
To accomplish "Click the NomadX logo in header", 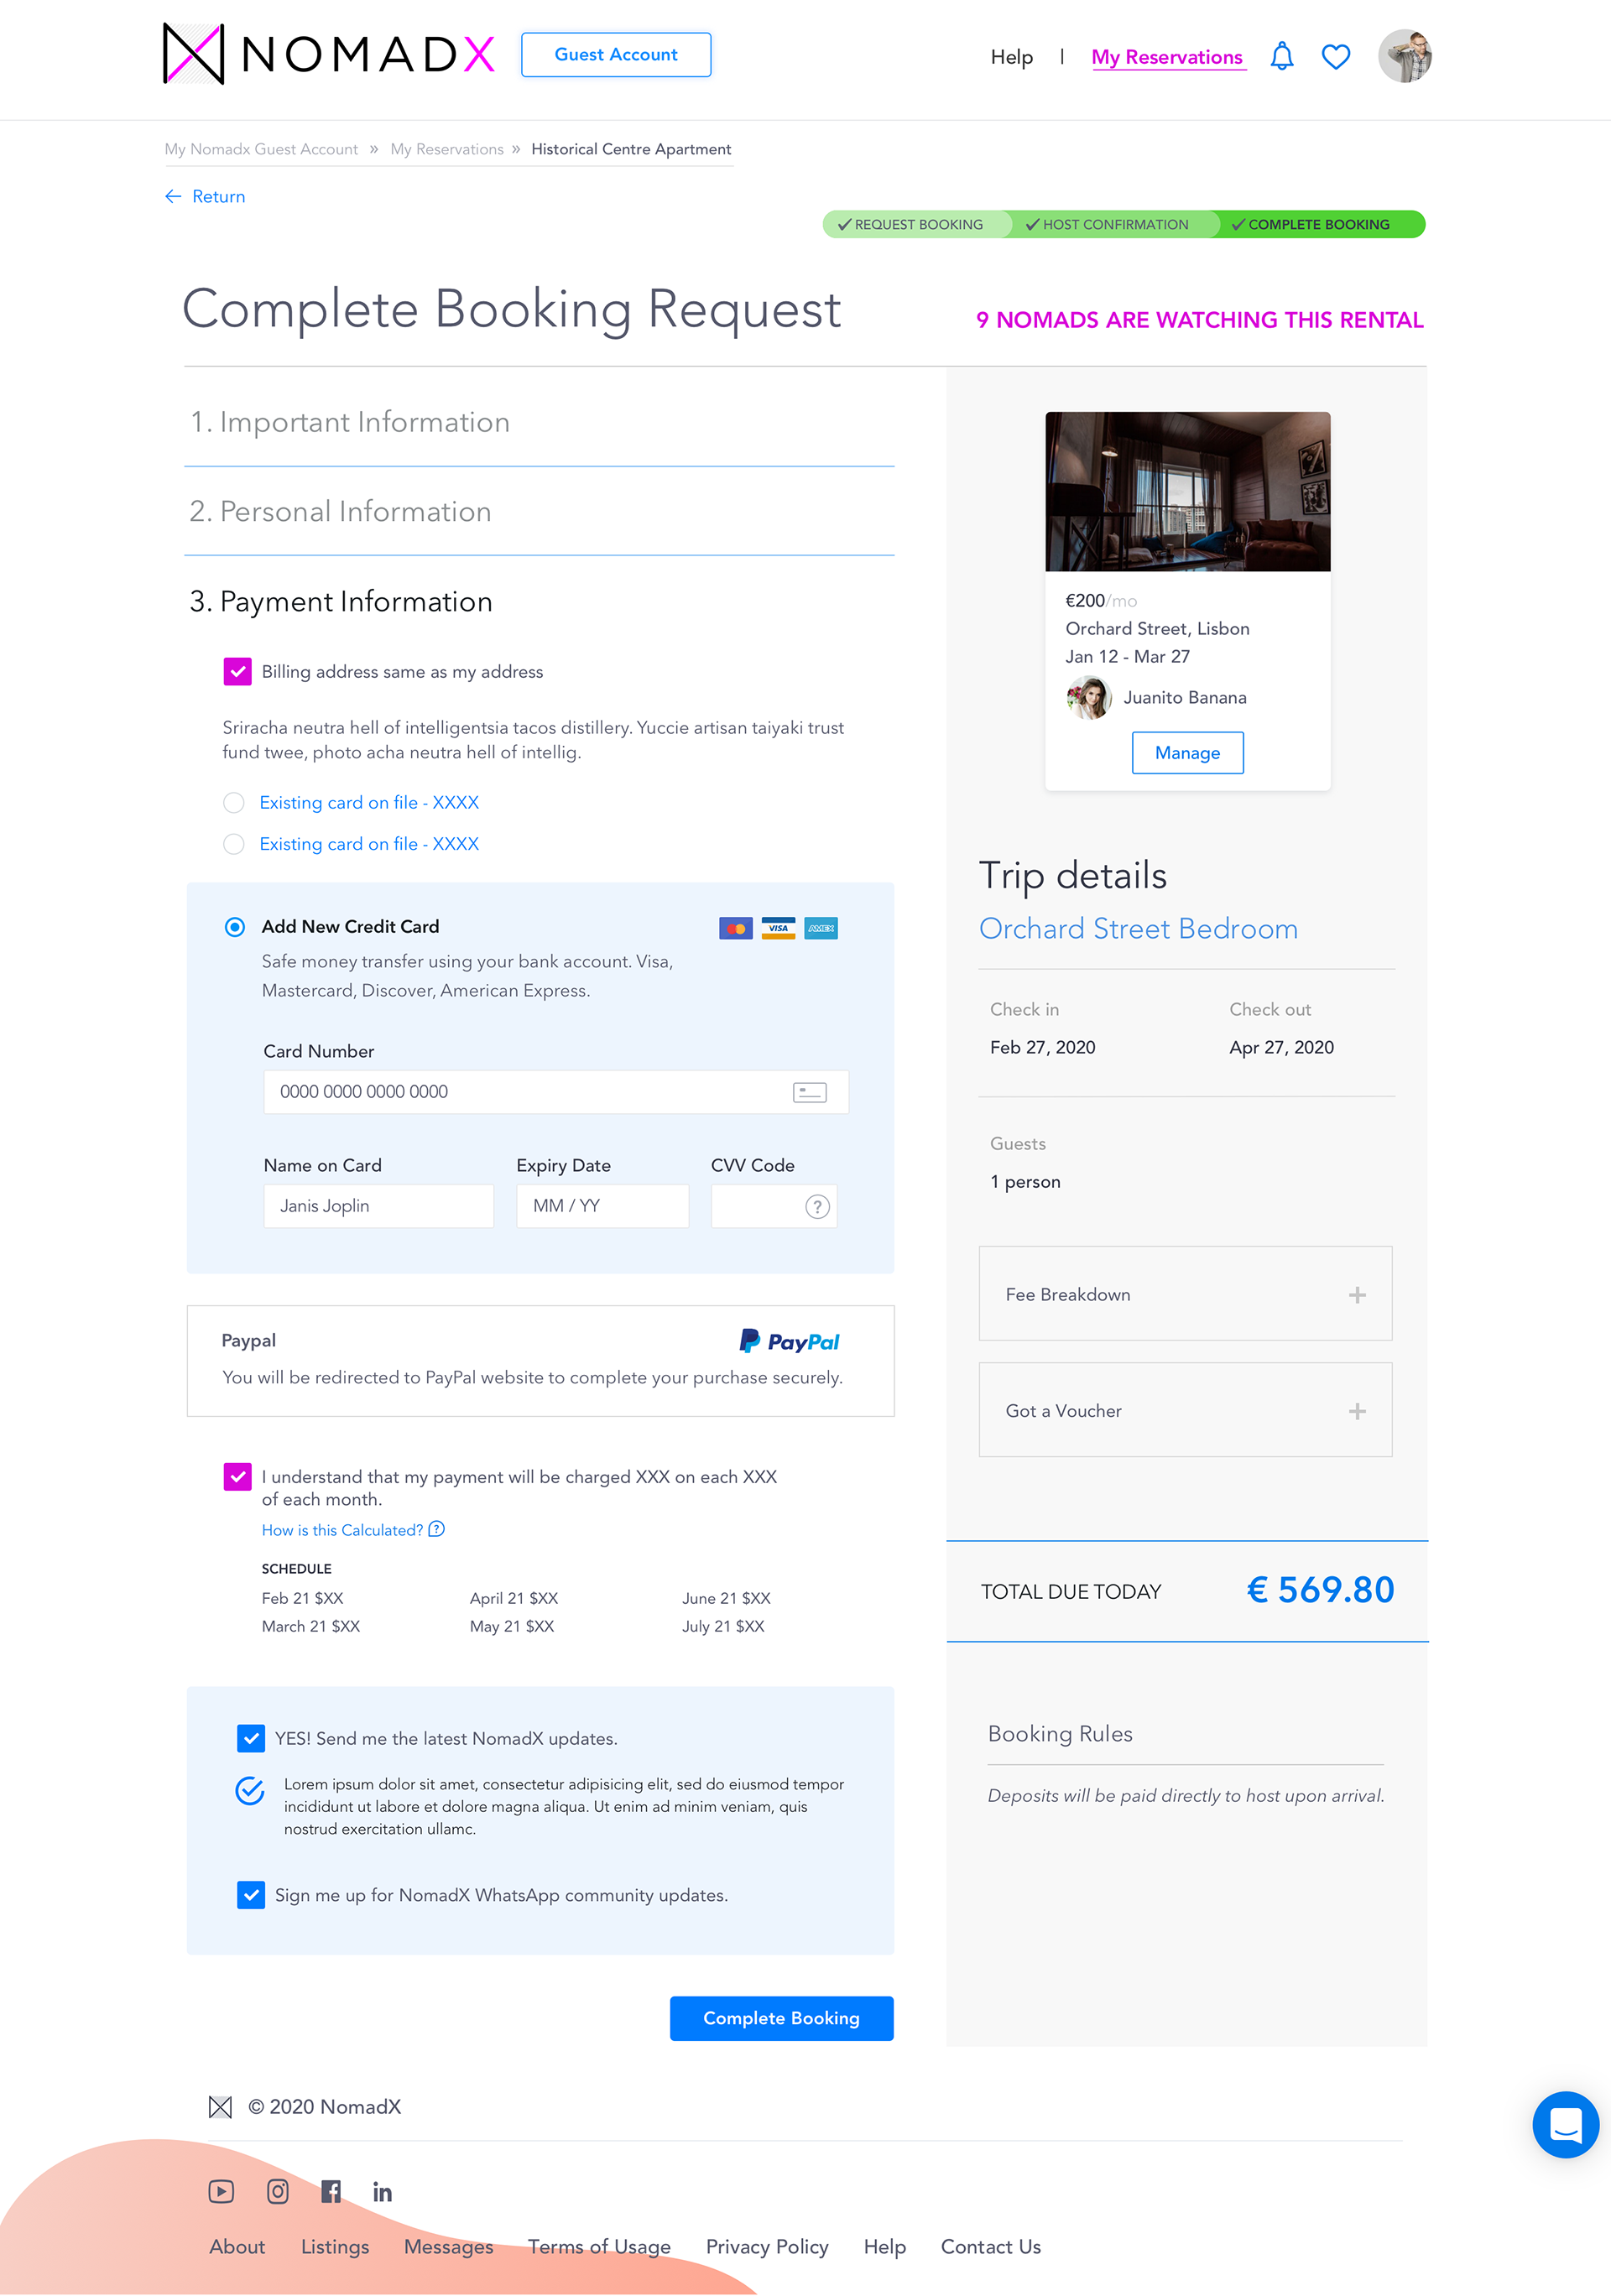I will click(x=329, y=54).
